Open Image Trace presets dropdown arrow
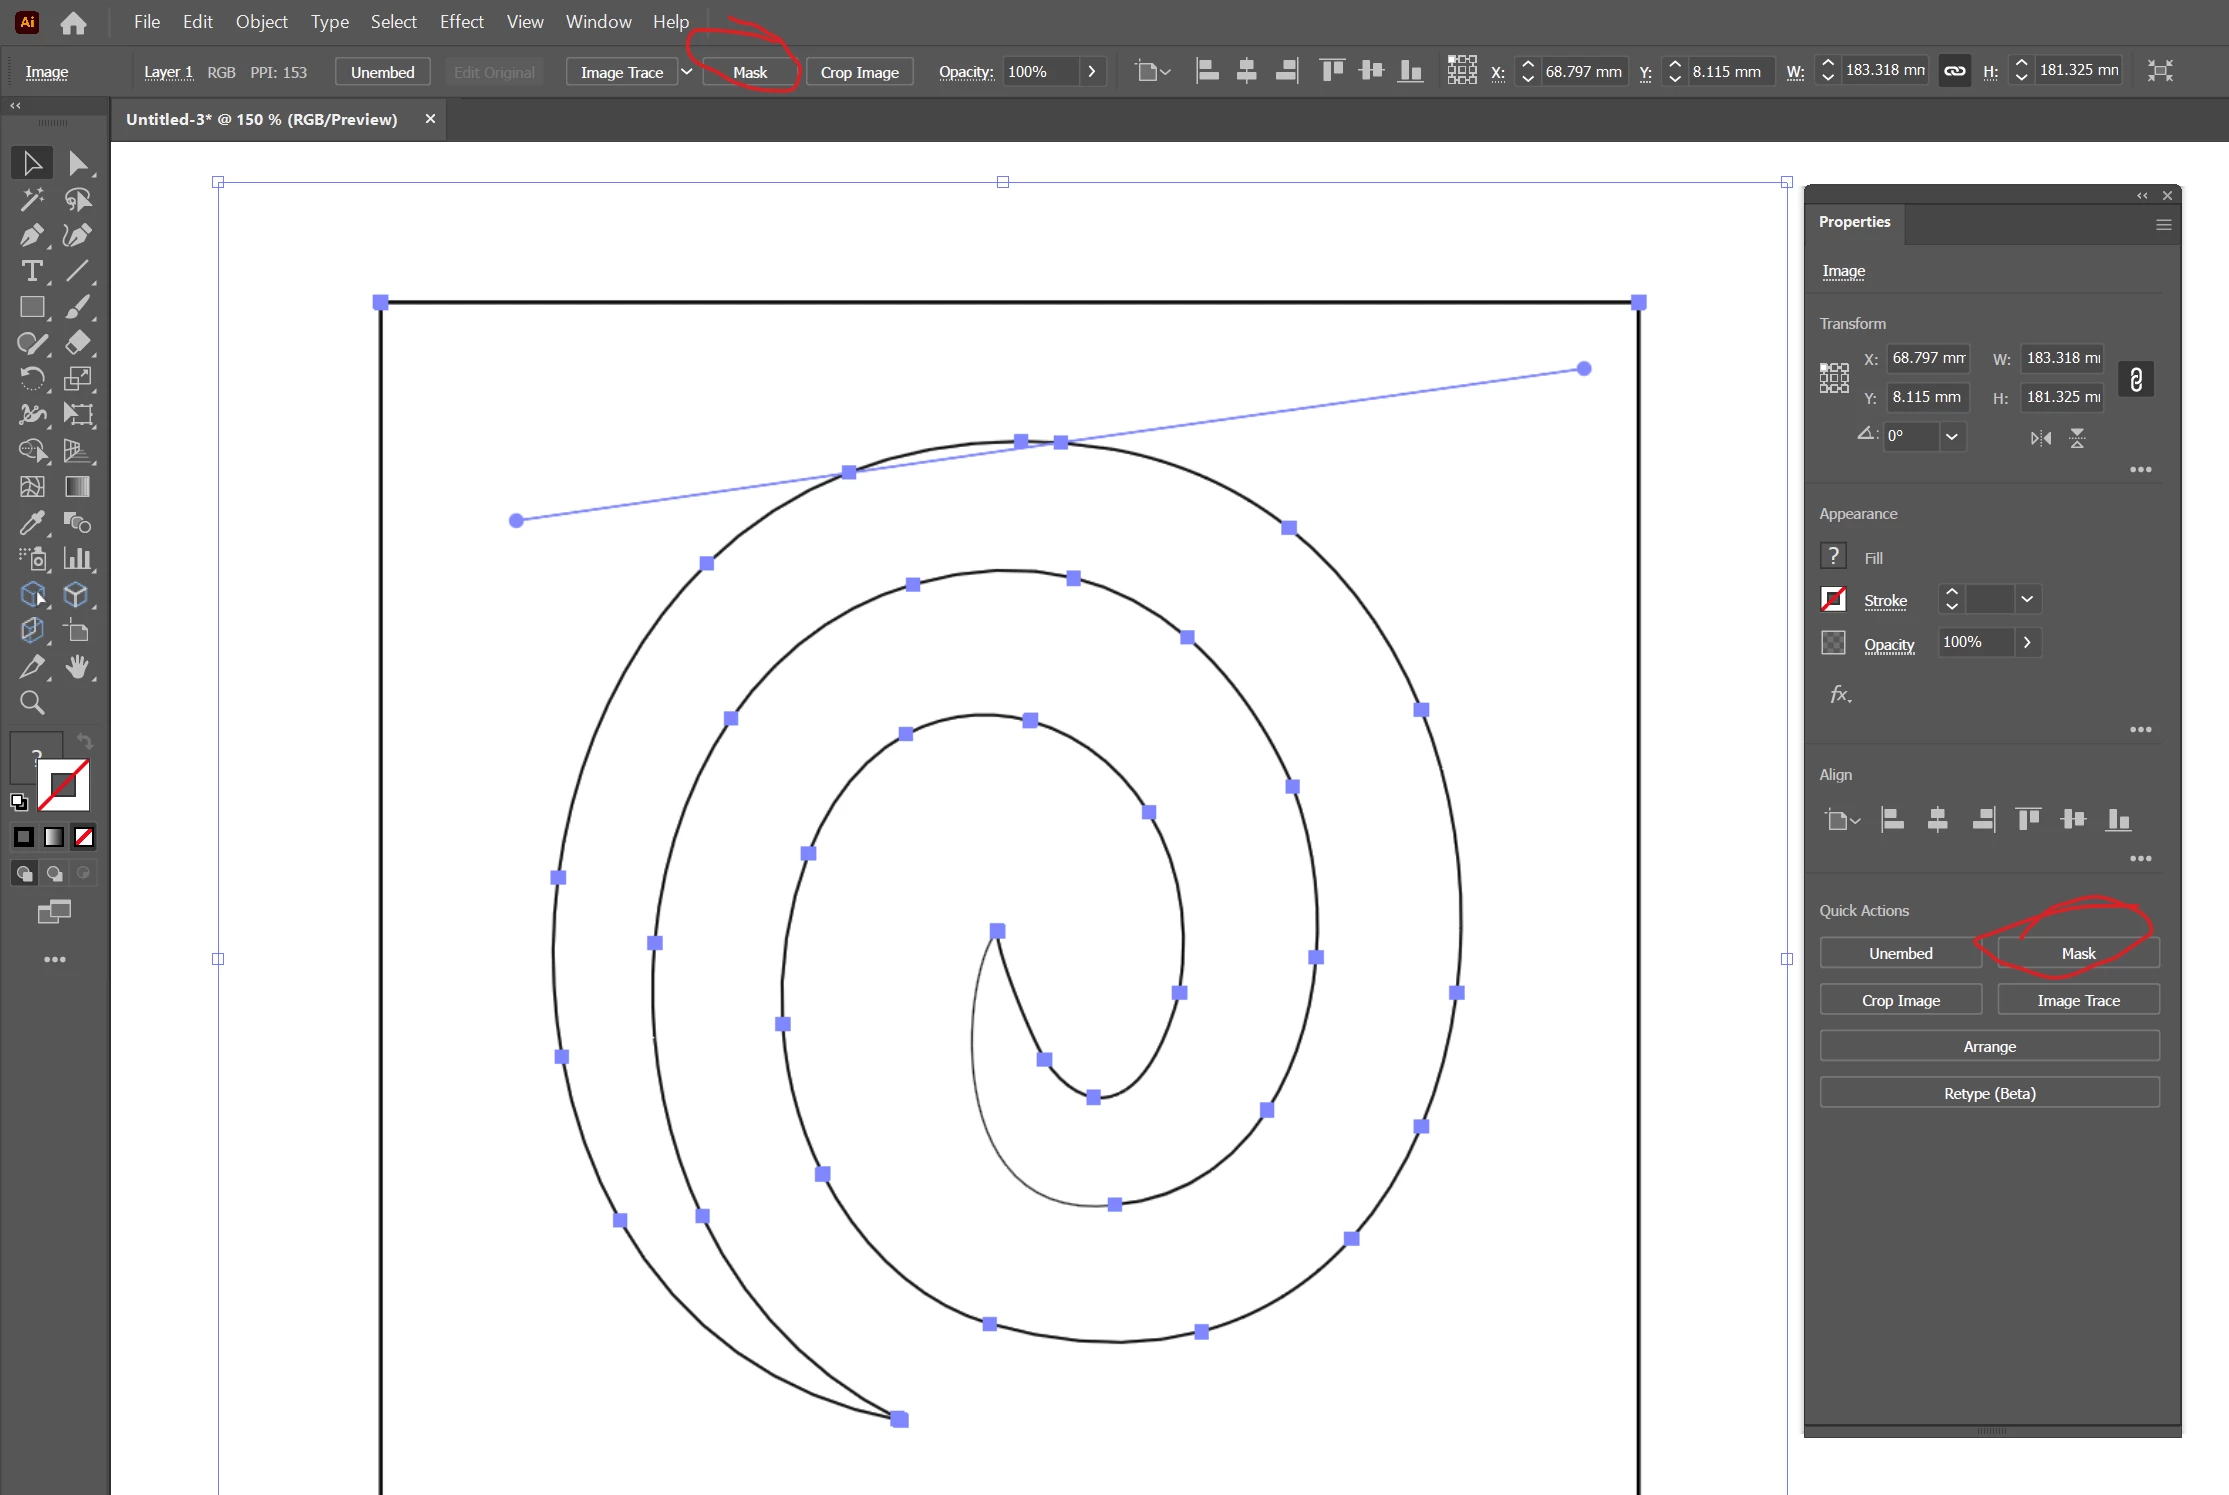Viewport: 2229px width, 1495px height. click(687, 72)
